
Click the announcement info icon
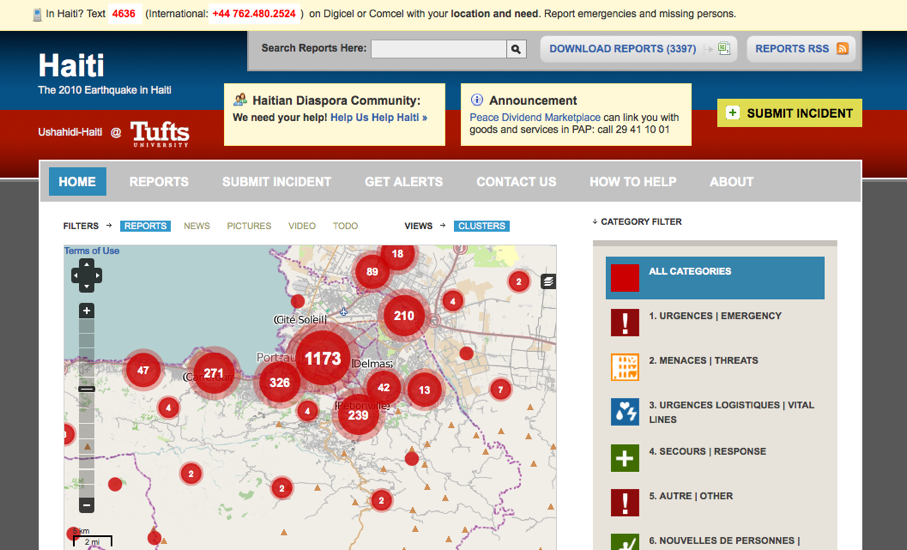(x=477, y=99)
